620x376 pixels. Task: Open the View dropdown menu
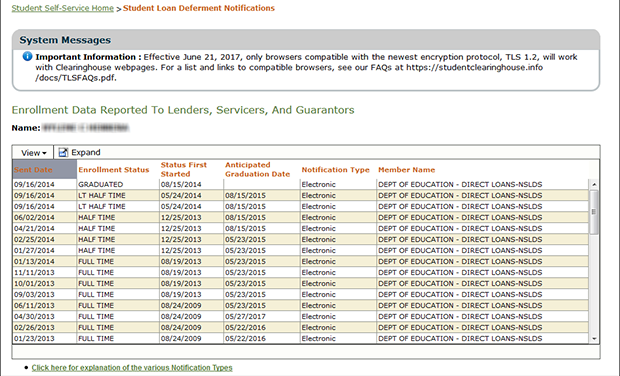point(33,153)
